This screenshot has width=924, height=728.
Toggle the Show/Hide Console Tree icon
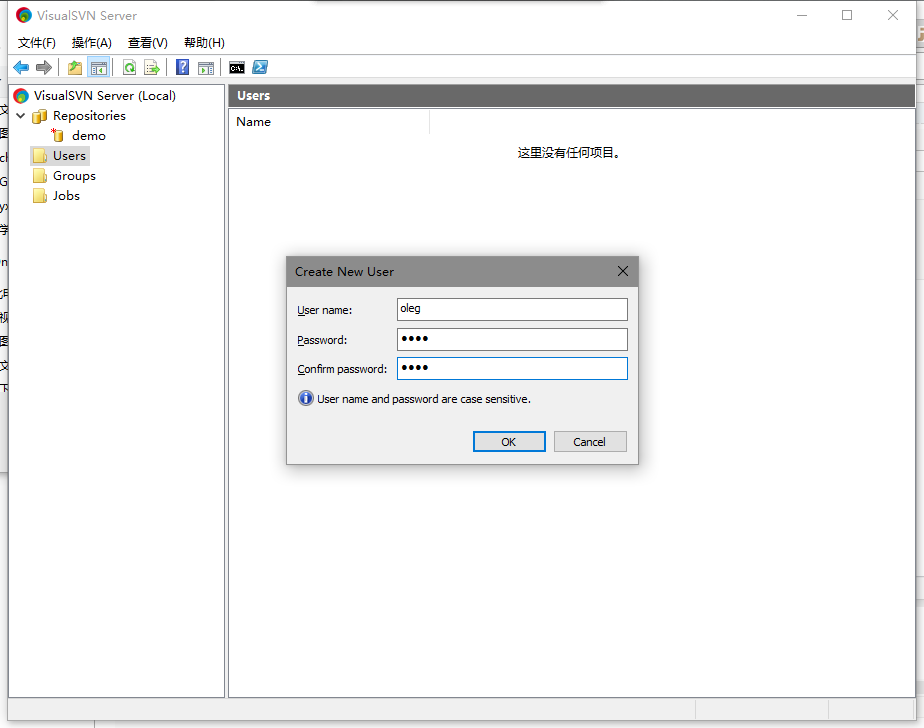[x=98, y=68]
